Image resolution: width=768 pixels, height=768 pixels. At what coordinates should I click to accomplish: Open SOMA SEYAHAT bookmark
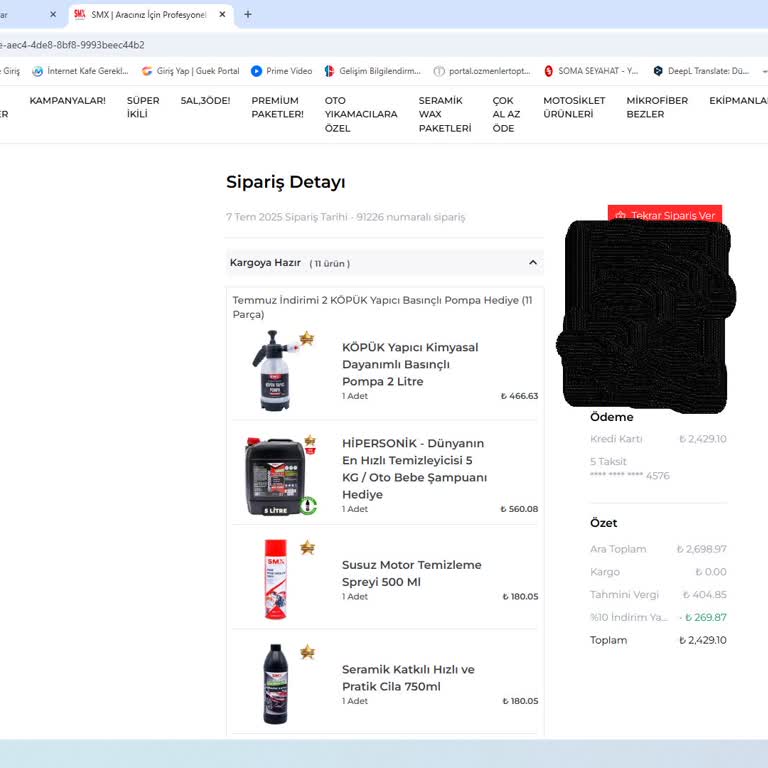[591, 71]
